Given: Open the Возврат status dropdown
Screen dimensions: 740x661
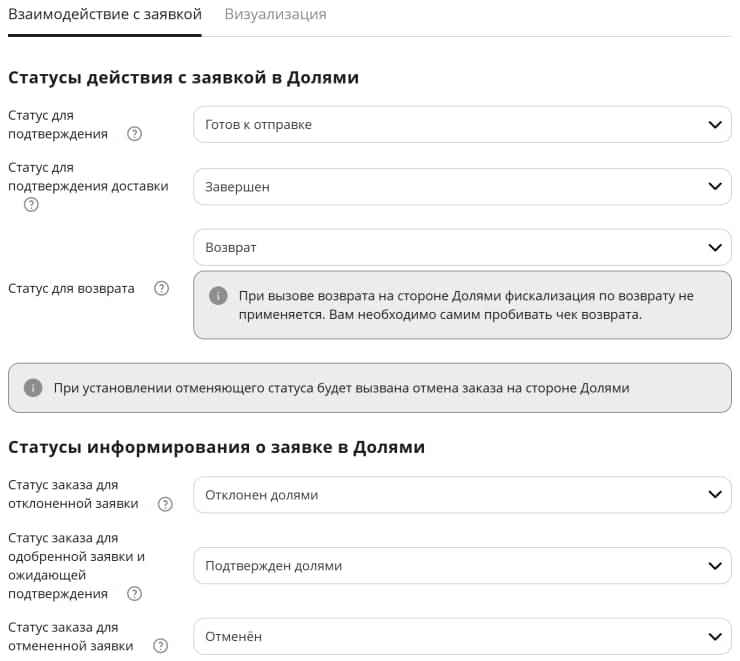Looking at the screenshot, I should [462, 247].
